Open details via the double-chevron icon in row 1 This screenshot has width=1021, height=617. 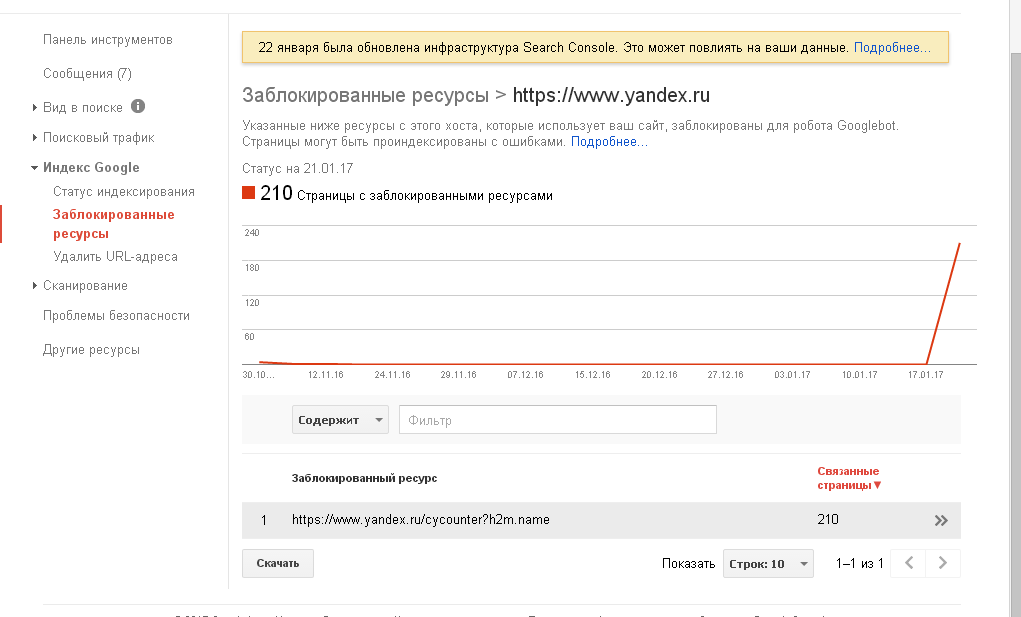coord(941,520)
